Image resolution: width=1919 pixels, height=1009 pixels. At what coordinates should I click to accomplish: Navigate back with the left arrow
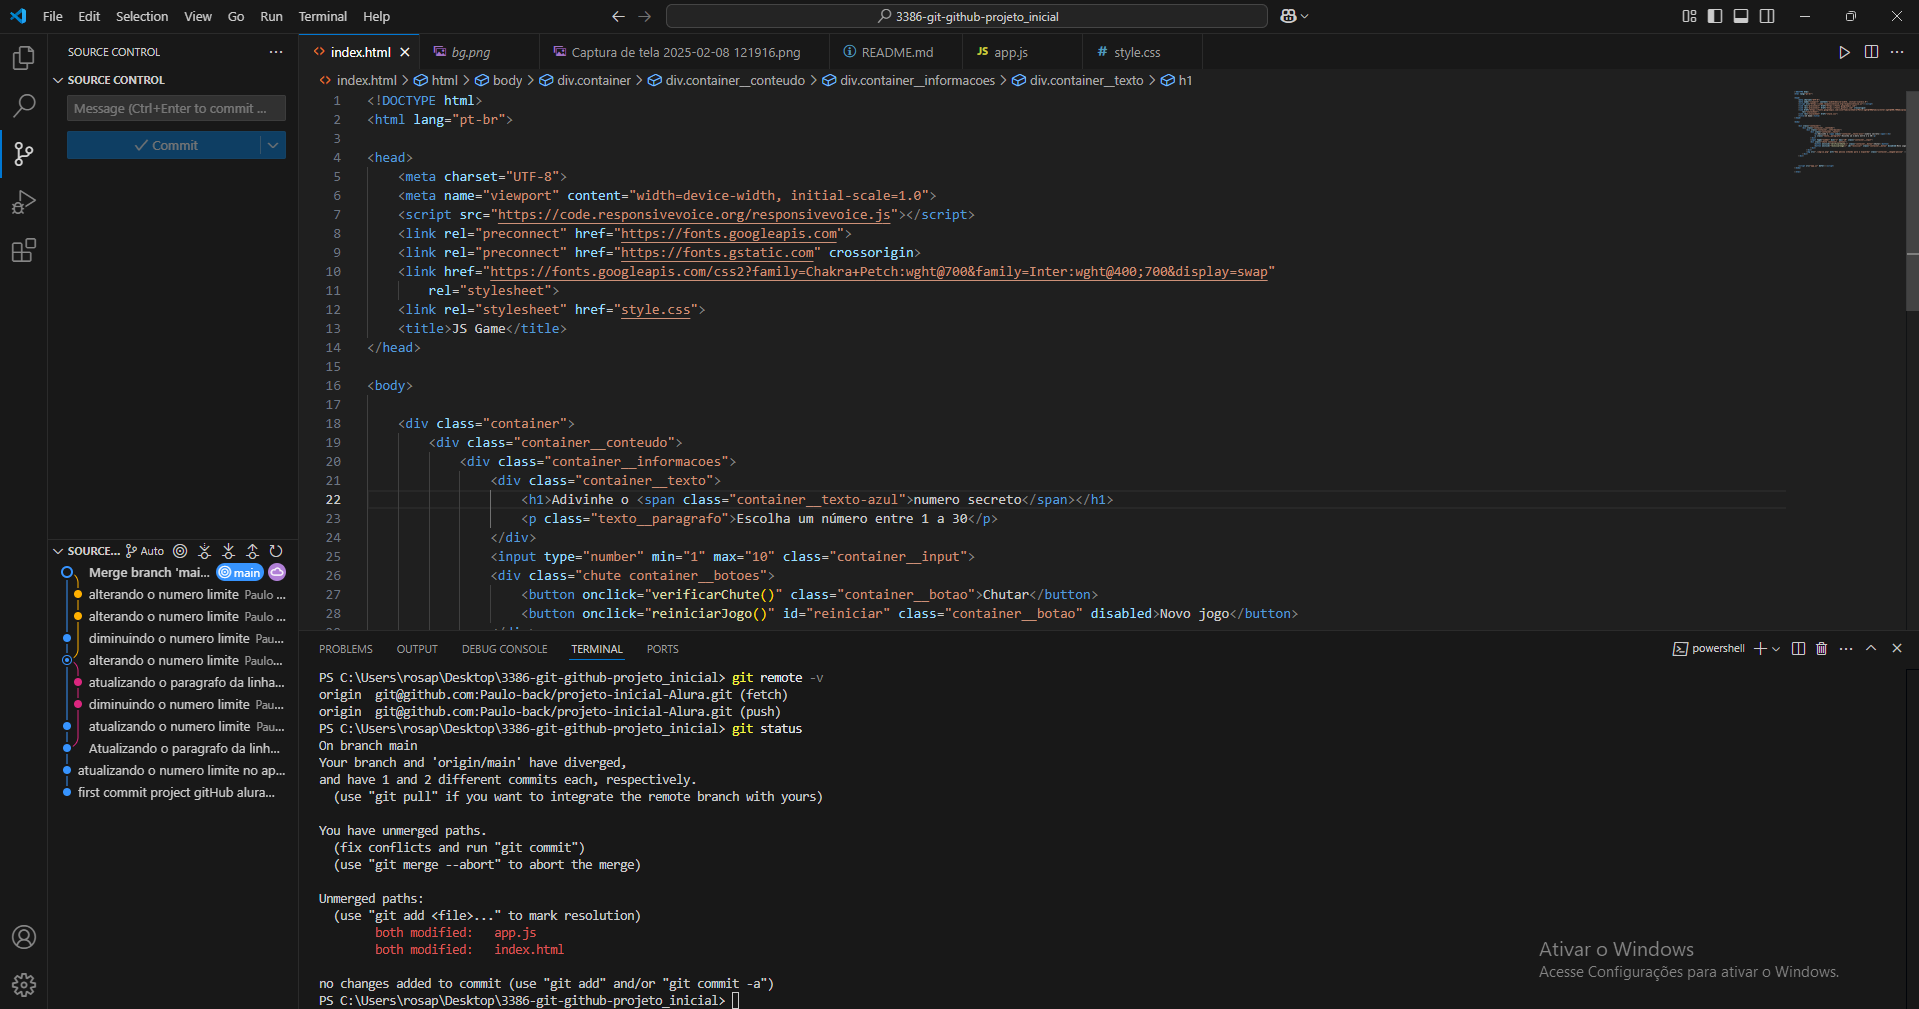618,16
